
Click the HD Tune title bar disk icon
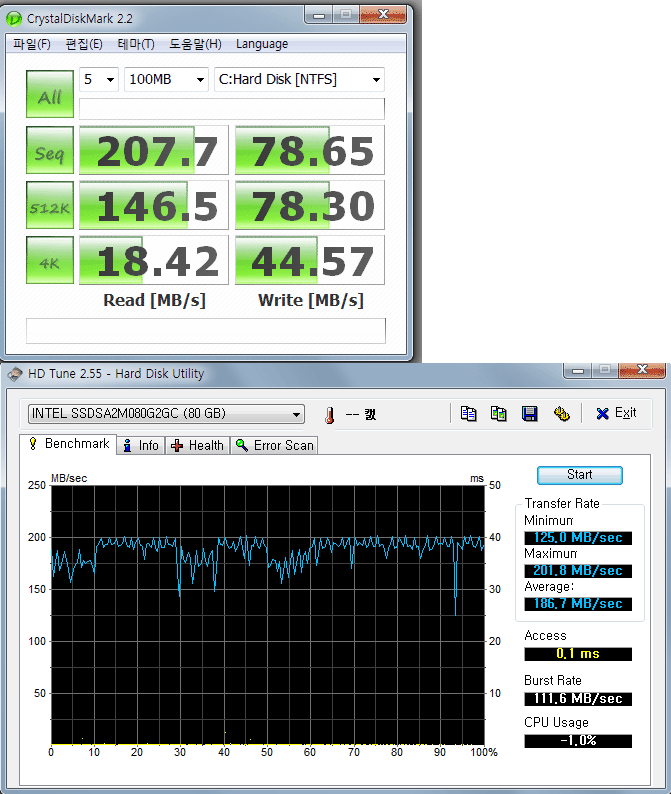tap(15, 374)
